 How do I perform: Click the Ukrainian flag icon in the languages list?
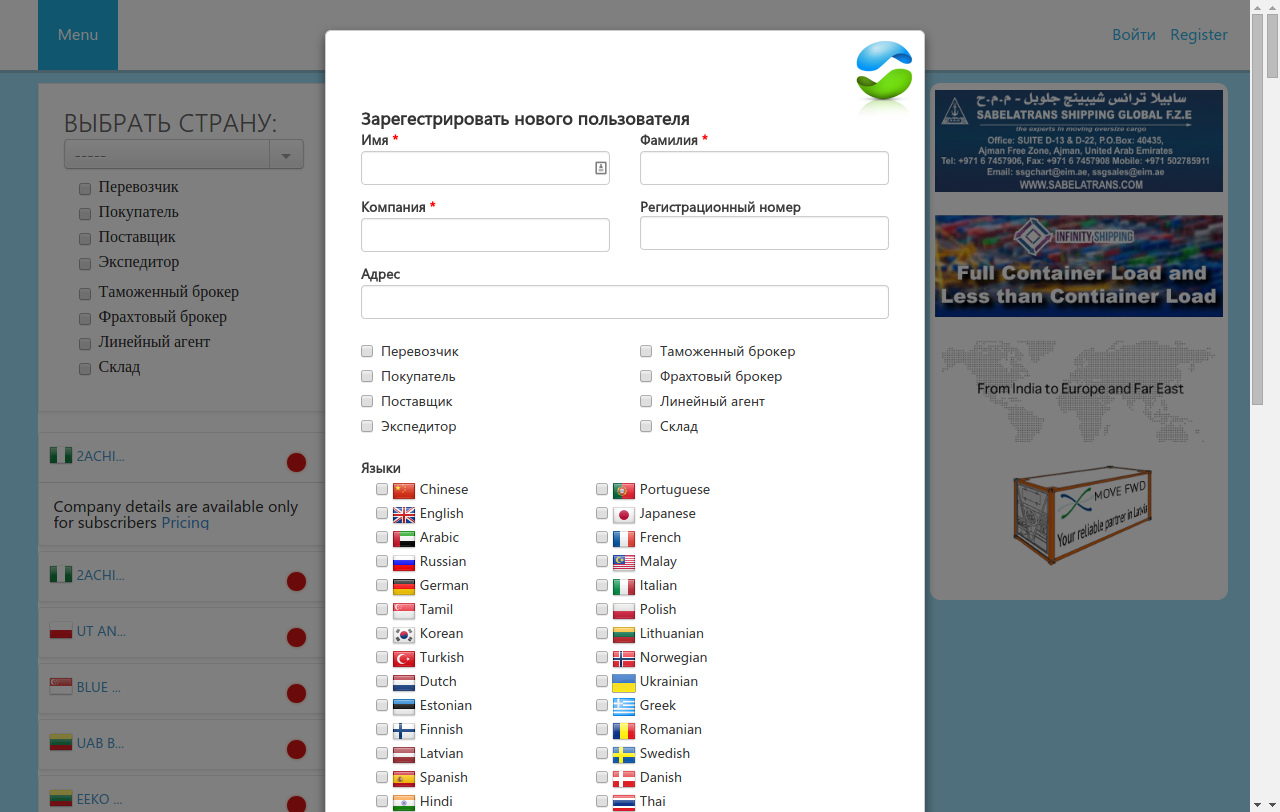(x=624, y=681)
